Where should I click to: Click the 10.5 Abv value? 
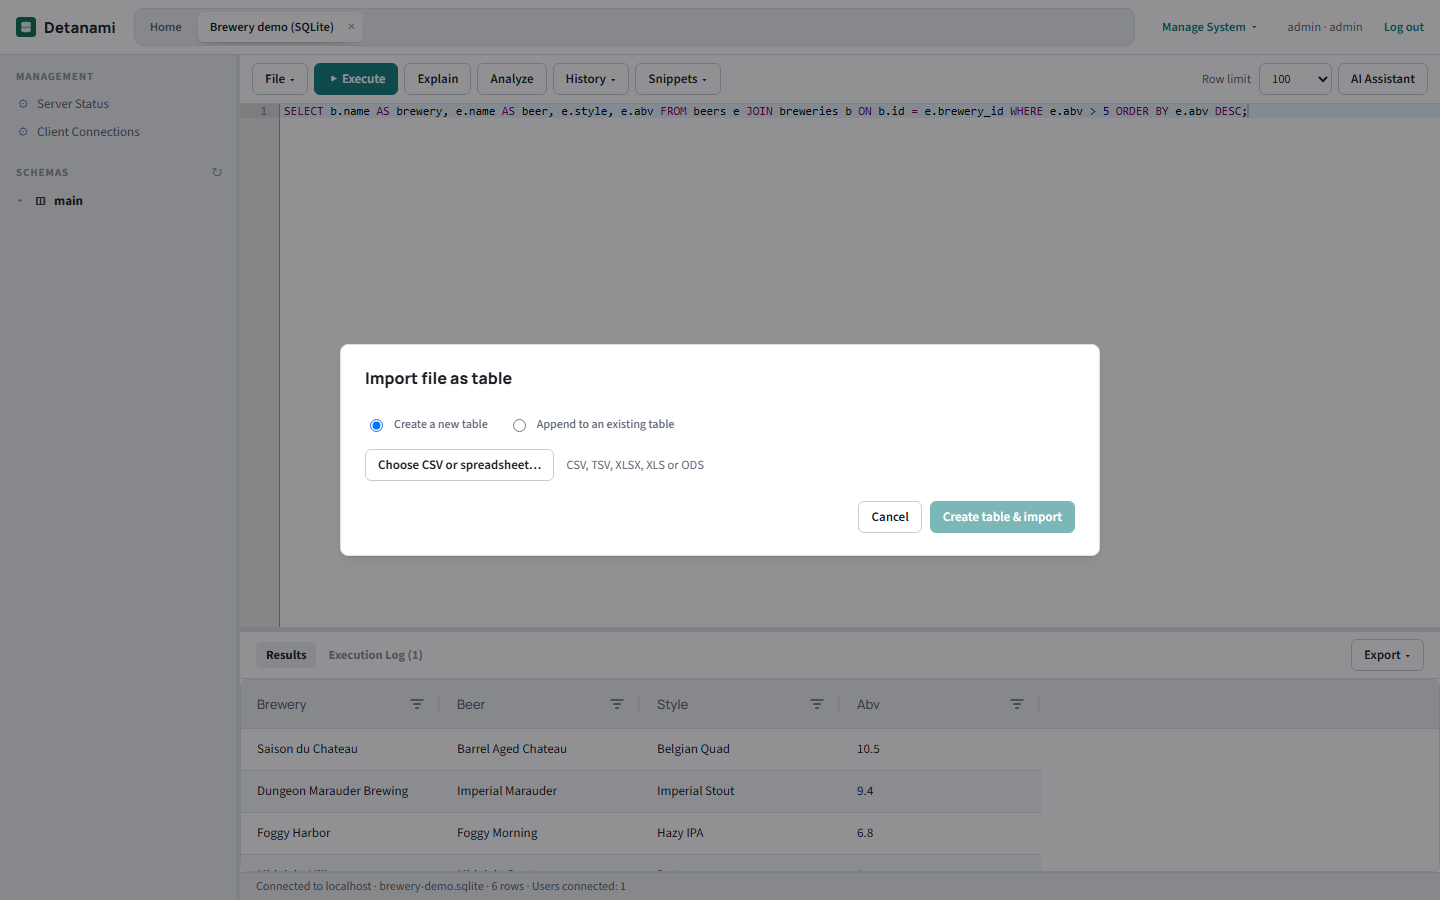868,749
